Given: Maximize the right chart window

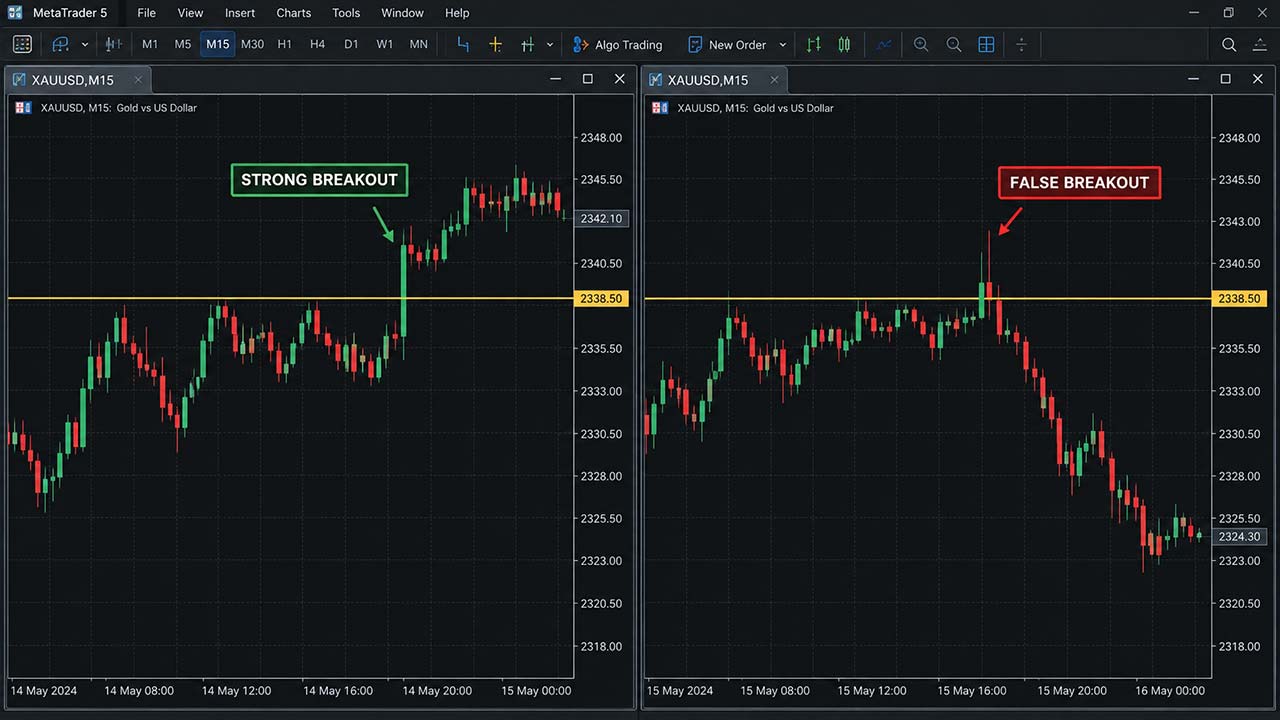Looking at the screenshot, I should click(1225, 79).
